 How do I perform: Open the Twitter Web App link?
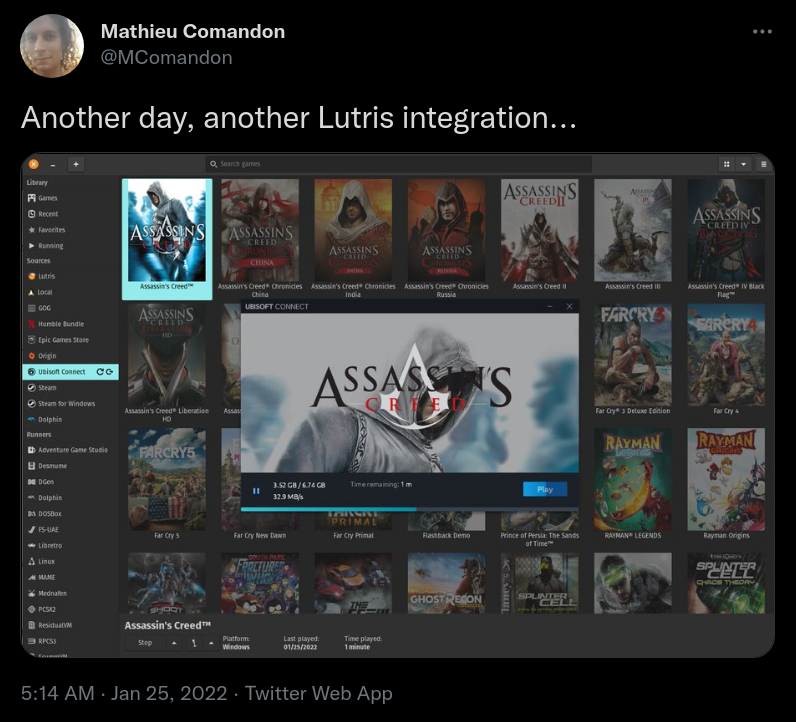coord(318,693)
